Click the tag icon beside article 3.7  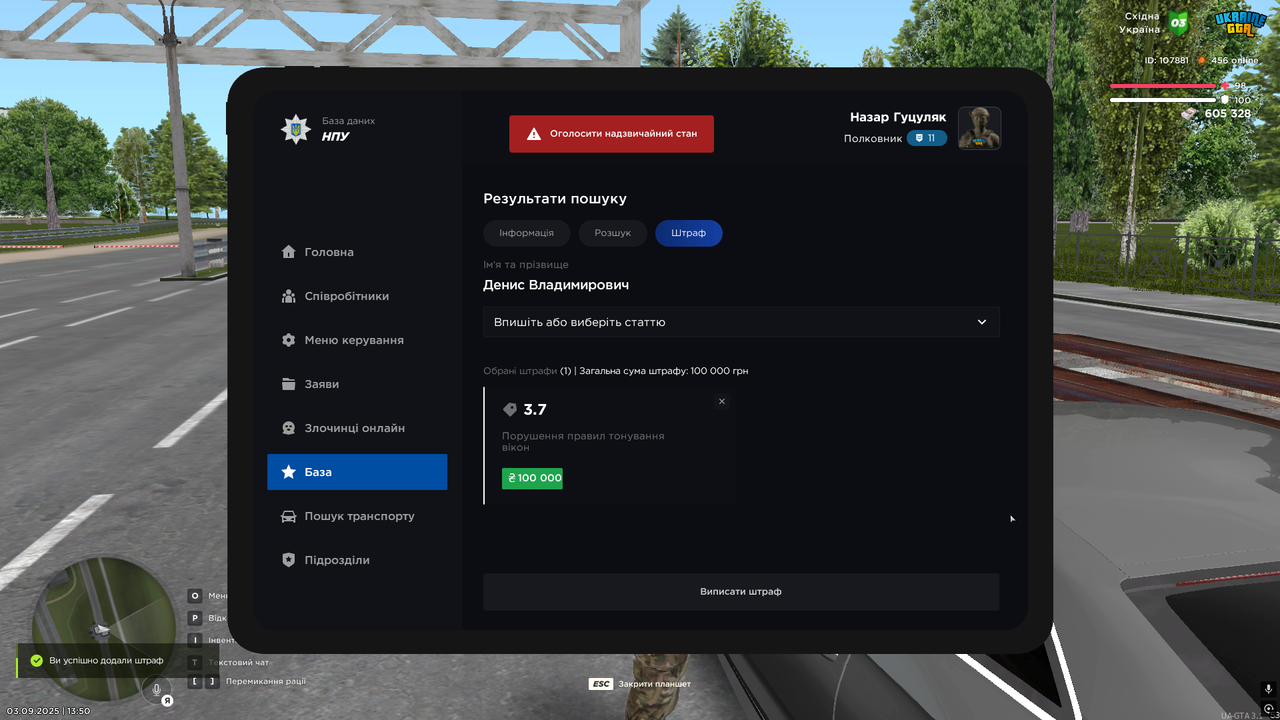pyautogui.click(x=510, y=410)
